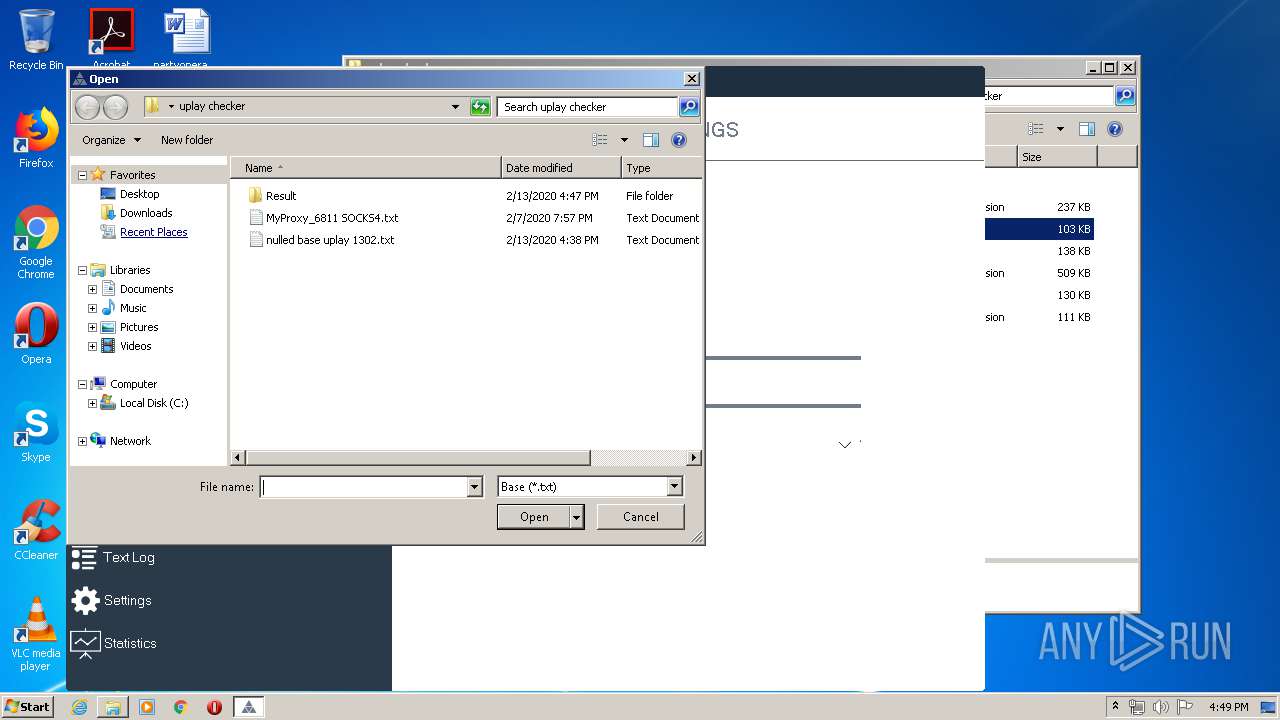This screenshot has height=720, width=1280.
Task: Select the Music library
Action: pos(133,308)
